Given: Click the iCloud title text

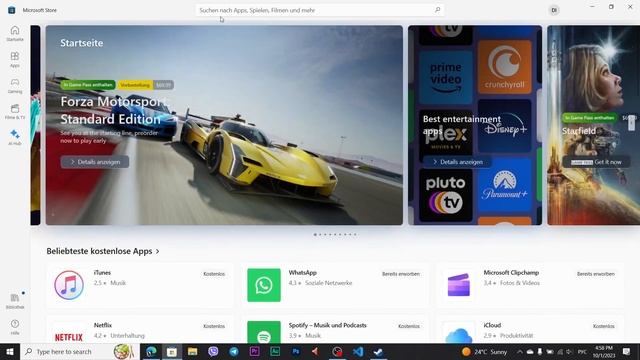Looking at the screenshot, I should (x=492, y=325).
